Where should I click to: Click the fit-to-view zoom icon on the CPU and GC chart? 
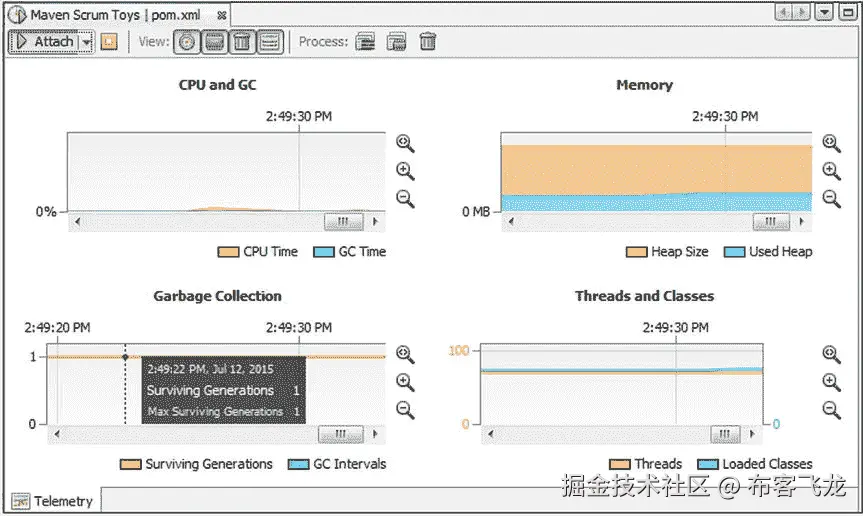click(x=405, y=143)
